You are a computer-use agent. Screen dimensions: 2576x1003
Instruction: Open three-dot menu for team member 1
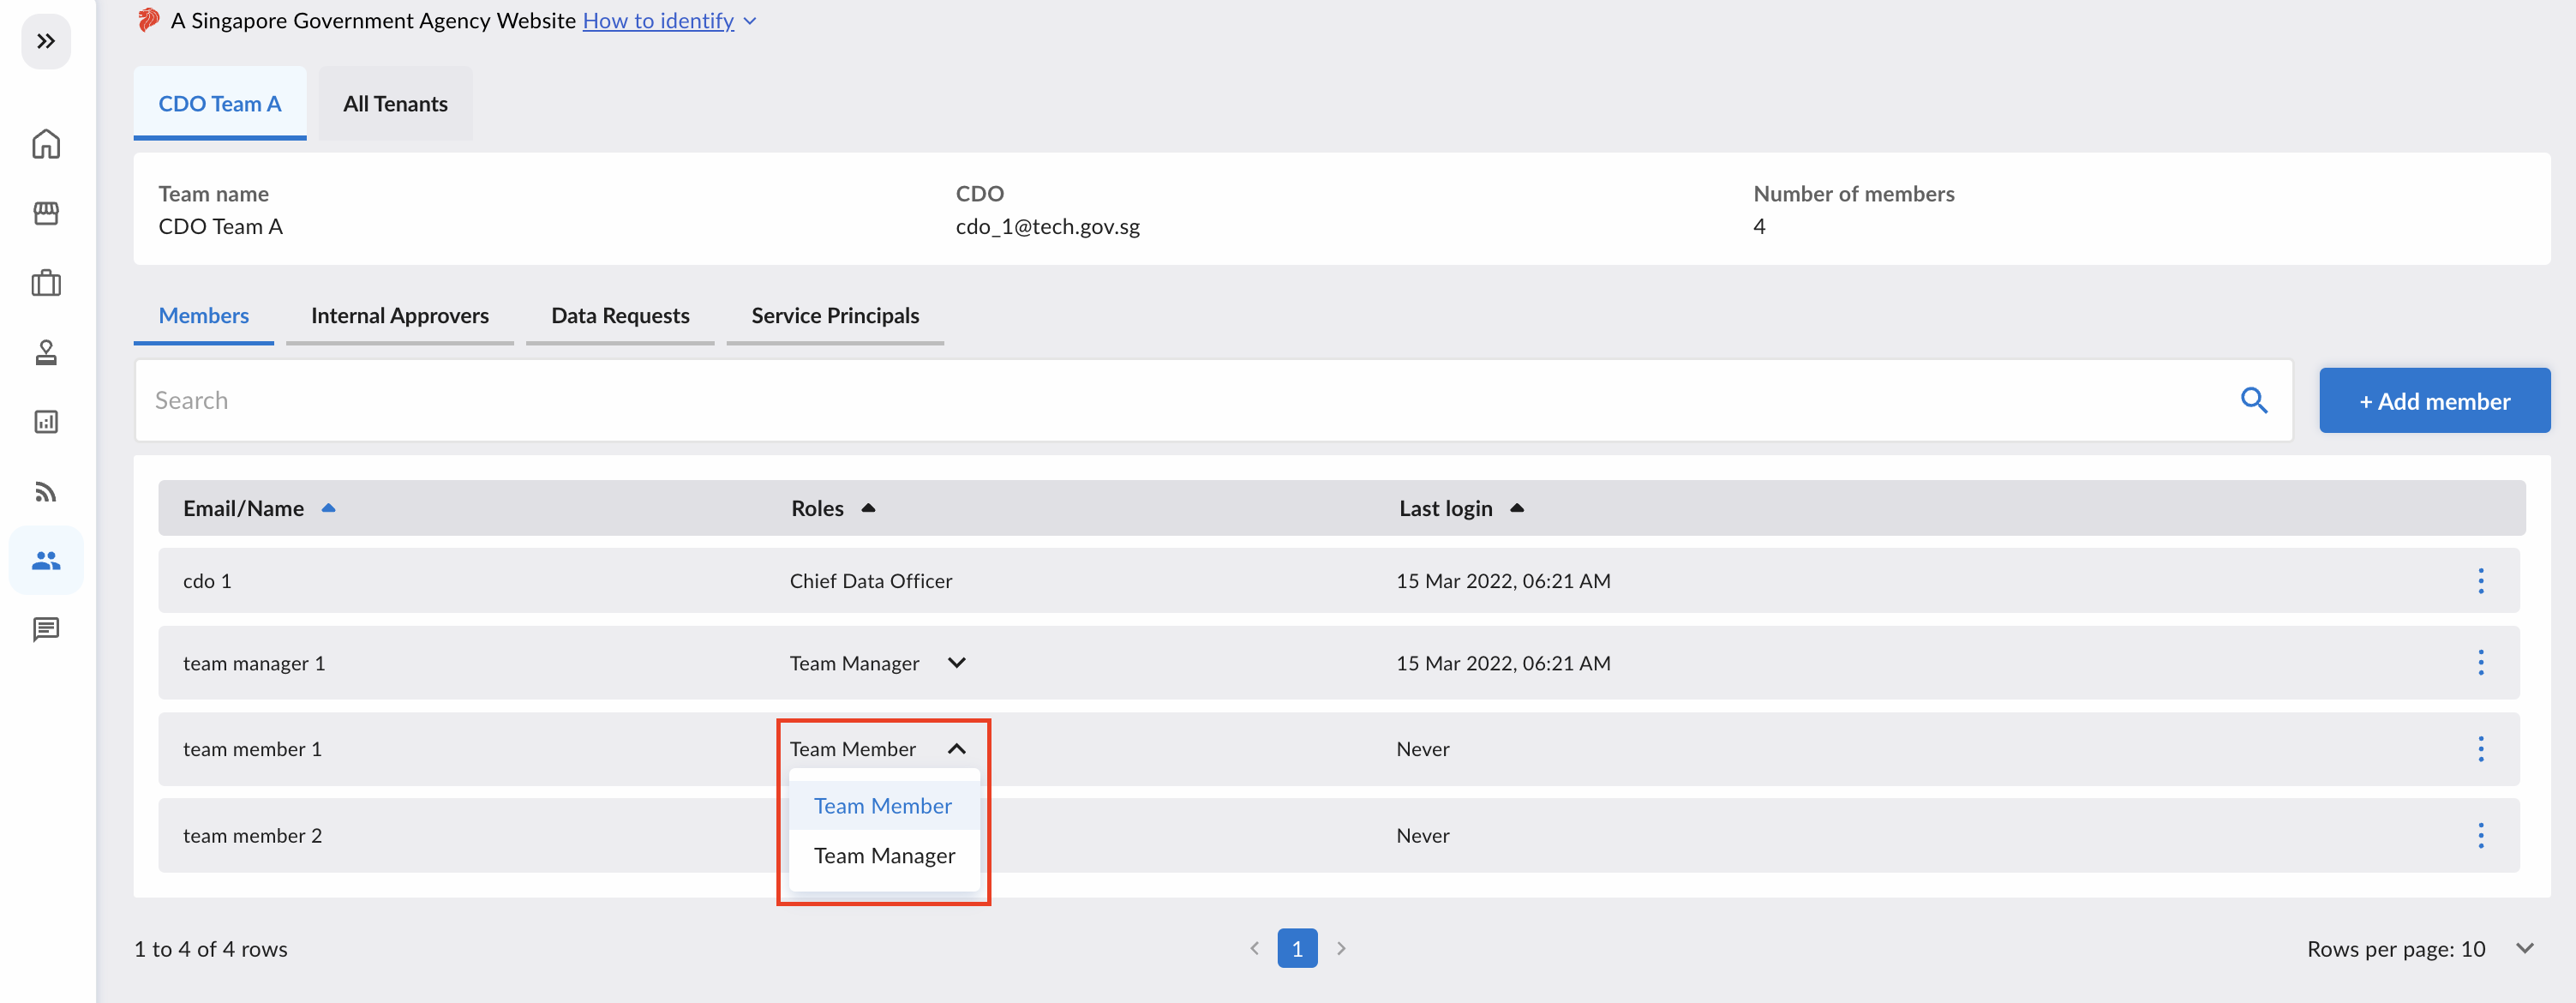[2481, 749]
